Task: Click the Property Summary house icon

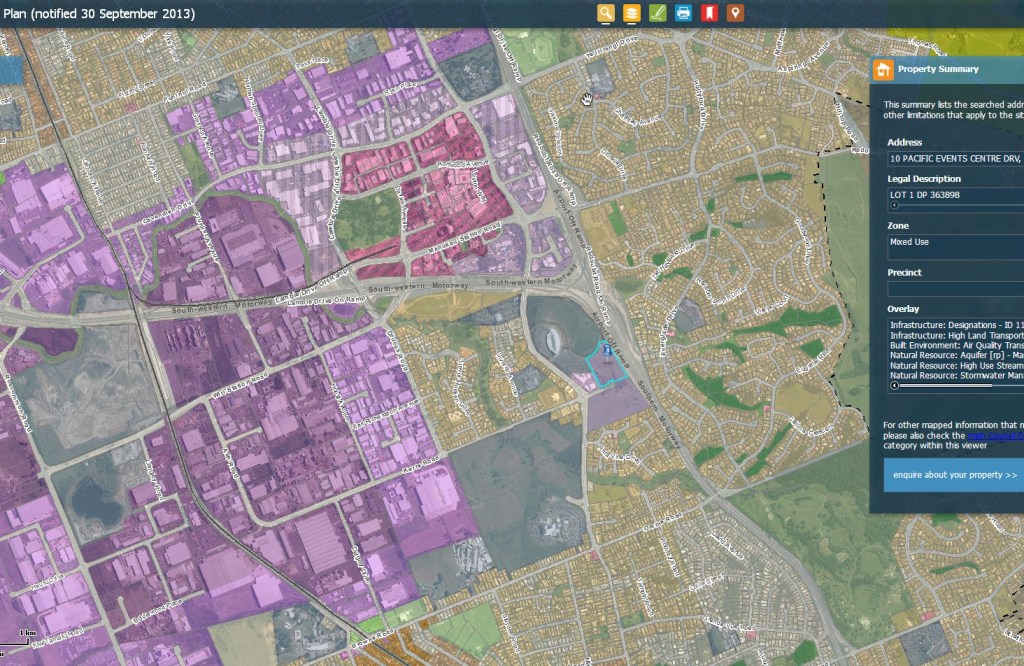Action: (883, 69)
